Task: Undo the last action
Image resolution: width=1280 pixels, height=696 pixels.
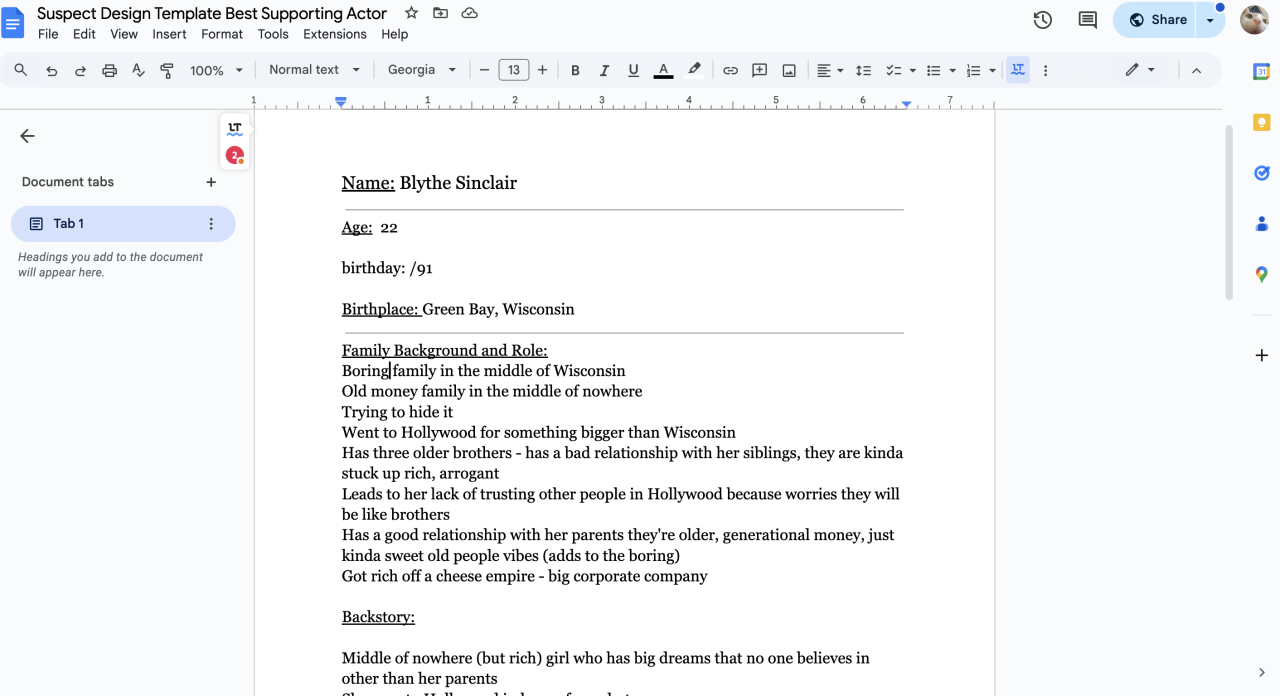Action: 52,70
